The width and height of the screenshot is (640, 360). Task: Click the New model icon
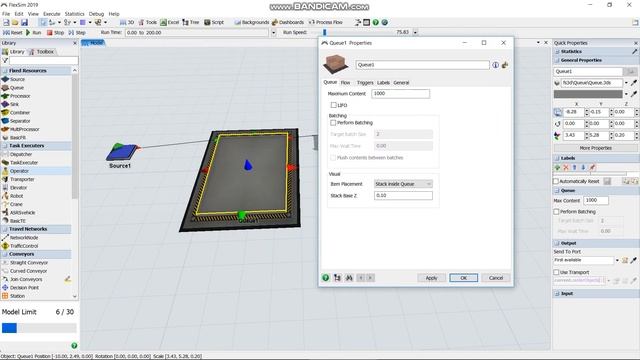[x=6, y=22]
